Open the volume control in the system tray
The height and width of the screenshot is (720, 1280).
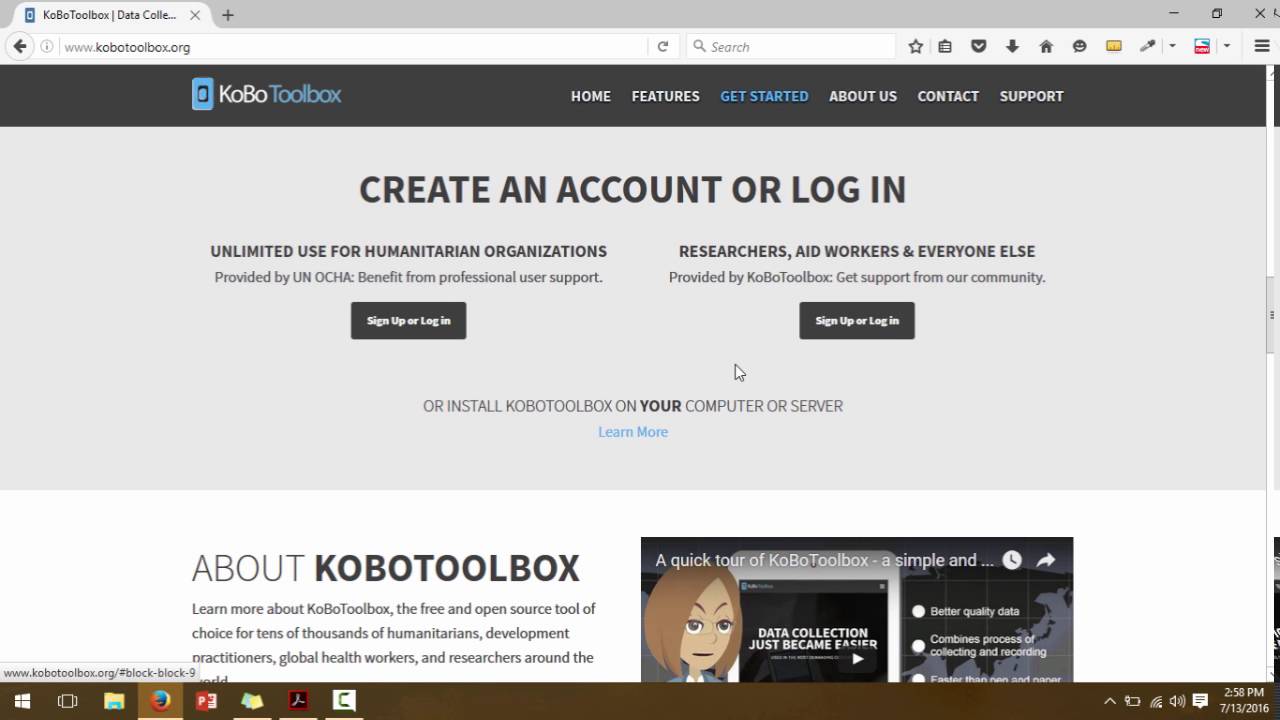(x=1178, y=701)
